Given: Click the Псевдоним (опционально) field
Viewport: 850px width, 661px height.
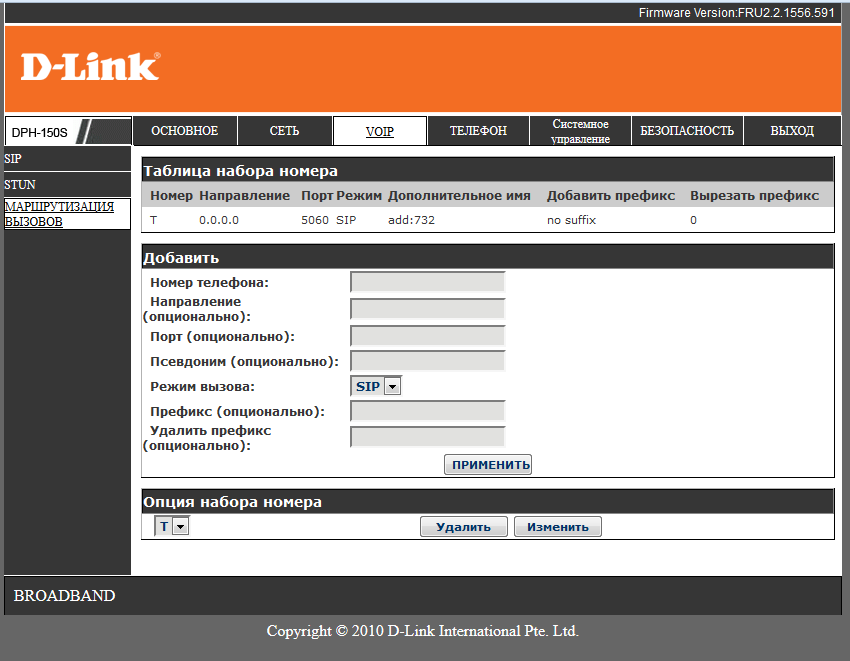Looking at the screenshot, I should pos(427,360).
